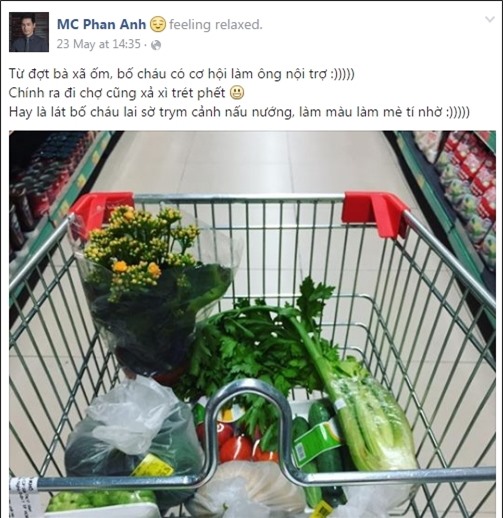Screen dimensions: 503x518
Task: Open the MC Phan Anh profile name link
Action: pyautogui.click(x=101, y=24)
